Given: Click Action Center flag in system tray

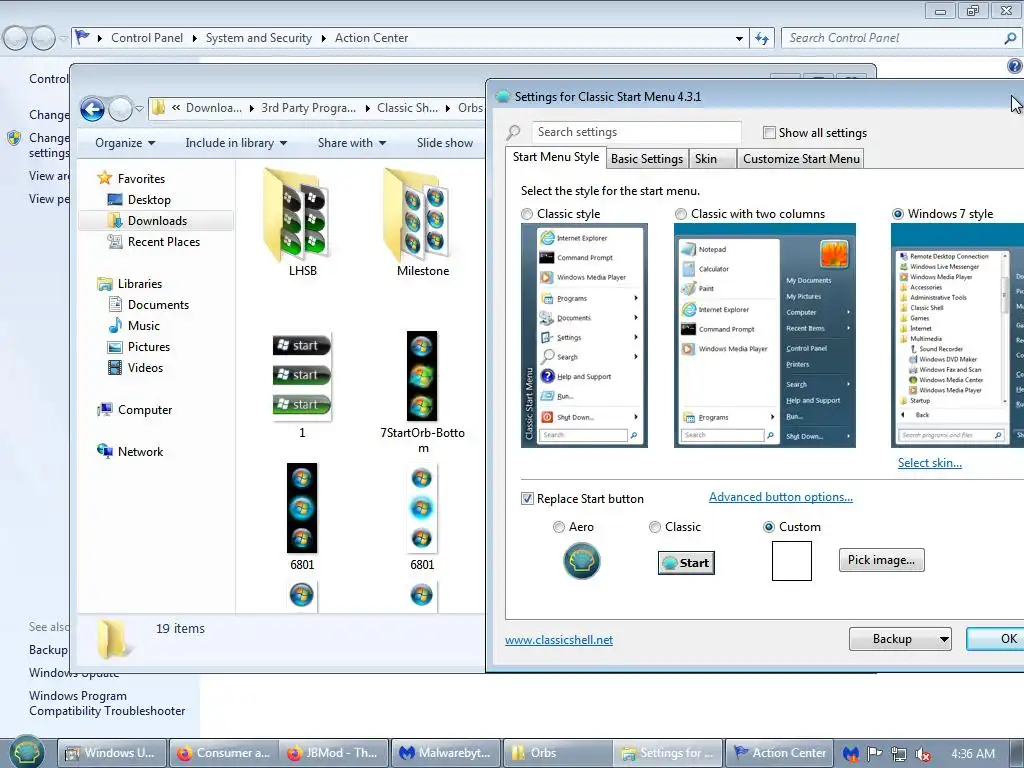Looking at the screenshot, I should point(874,754).
